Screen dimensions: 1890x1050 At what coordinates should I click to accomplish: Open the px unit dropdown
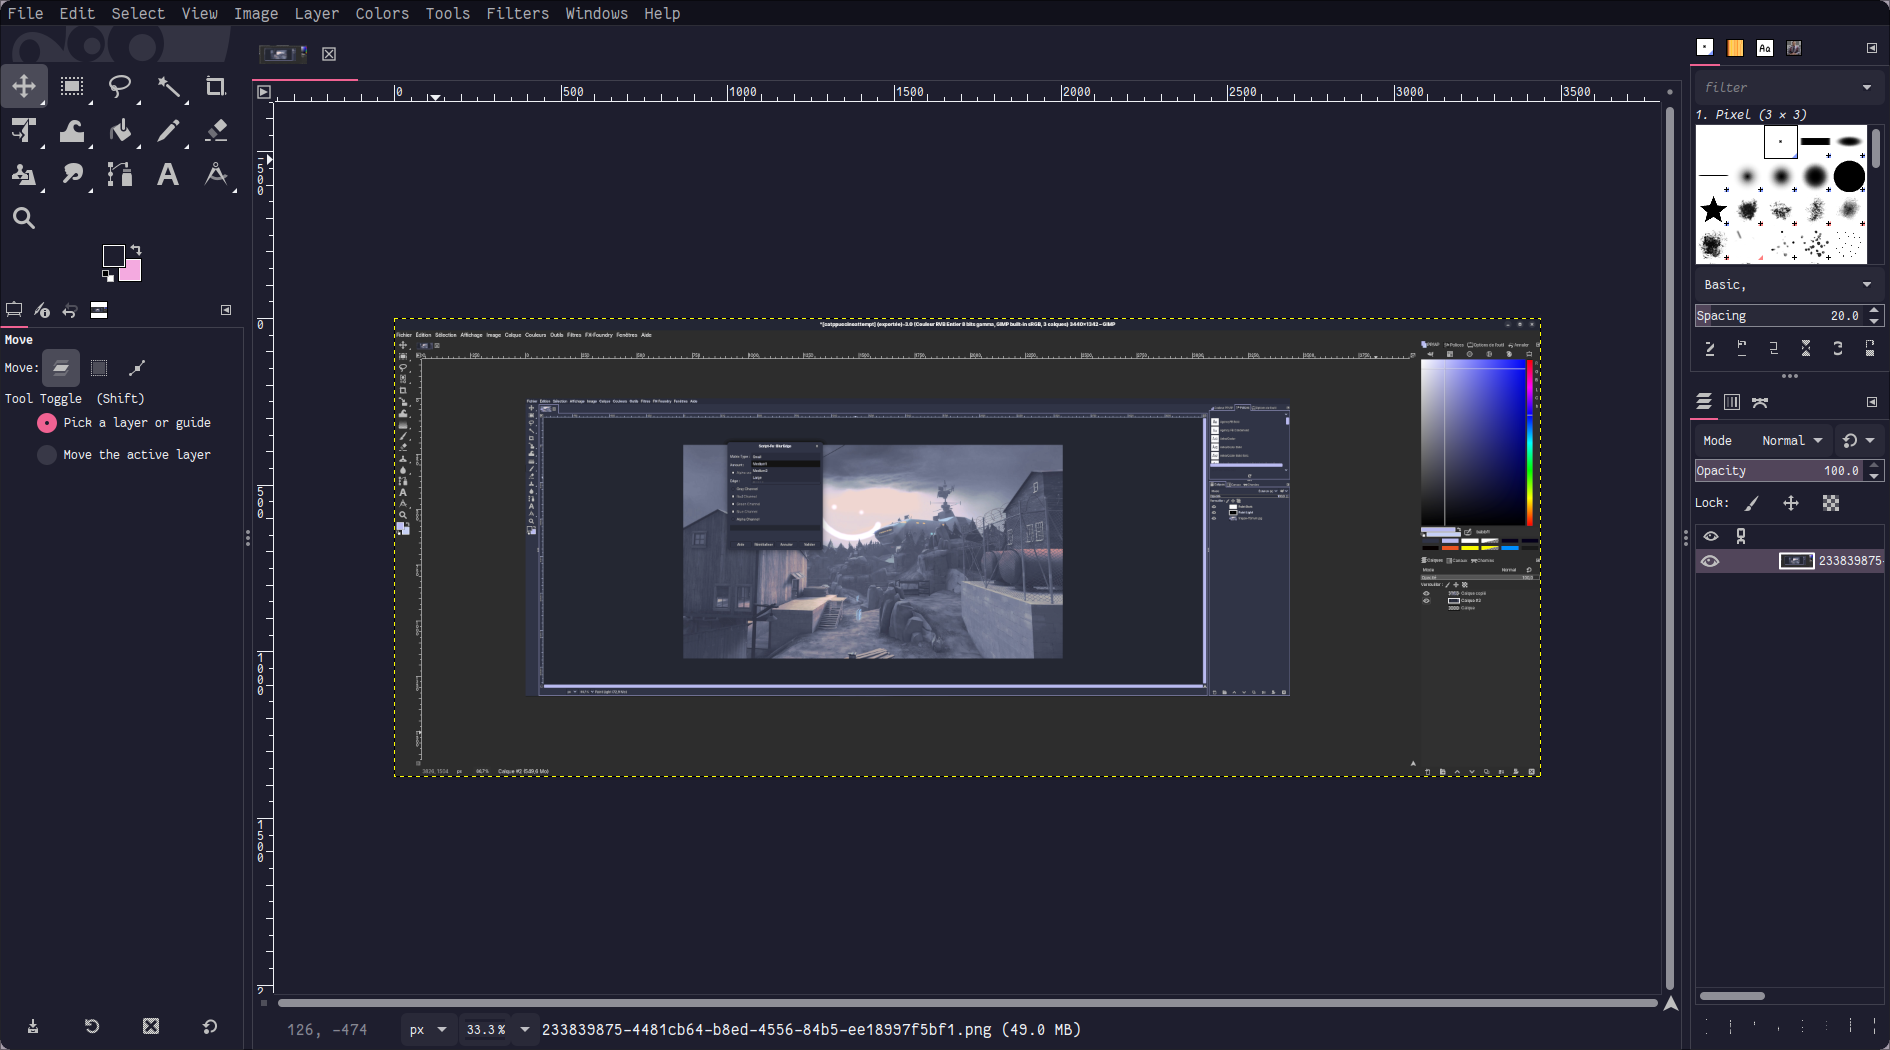pyautogui.click(x=429, y=1029)
